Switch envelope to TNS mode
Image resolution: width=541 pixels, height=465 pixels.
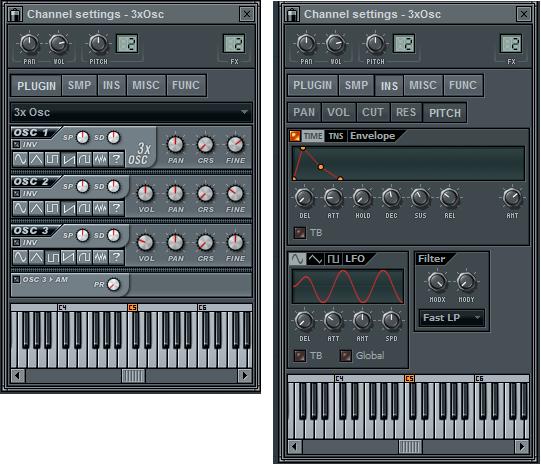336,136
